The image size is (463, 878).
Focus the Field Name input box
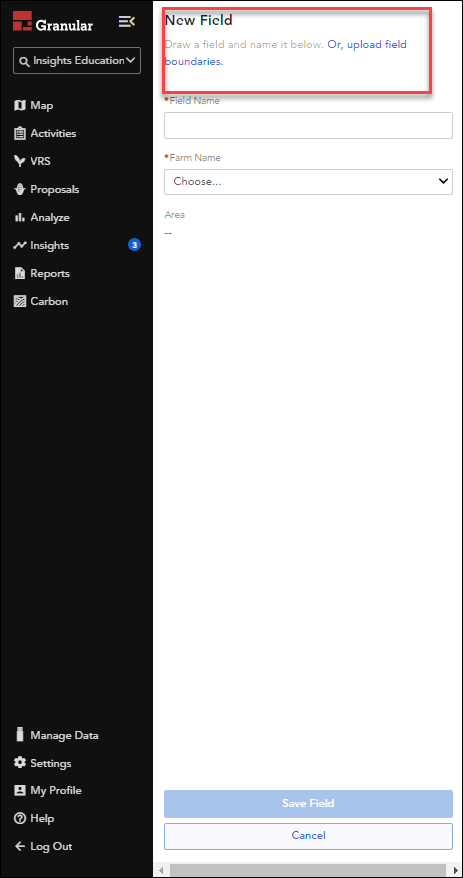[x=308, y=125]
